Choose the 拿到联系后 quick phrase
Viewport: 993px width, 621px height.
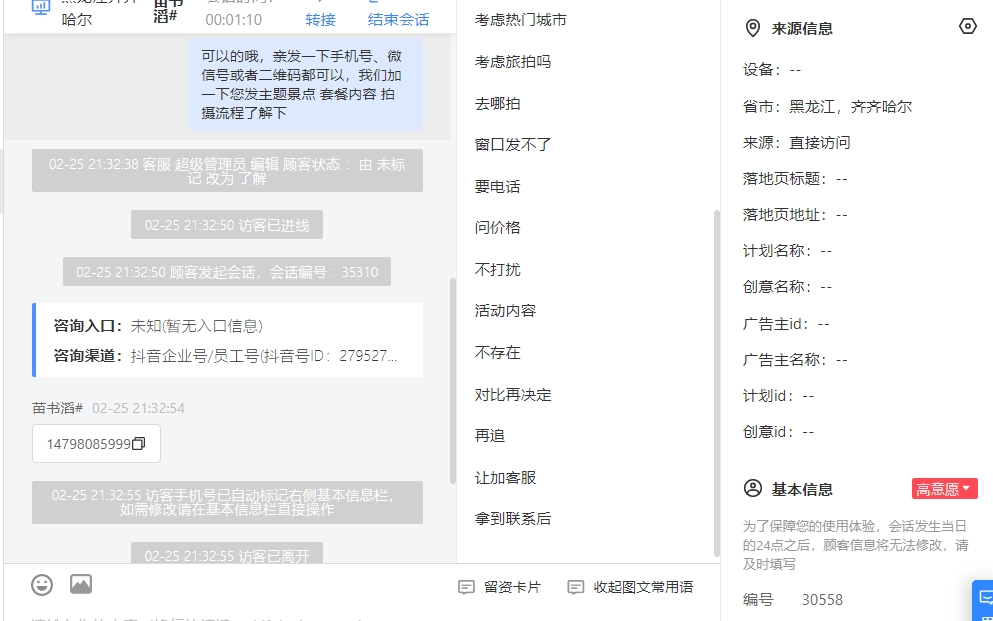coord(513,519)
